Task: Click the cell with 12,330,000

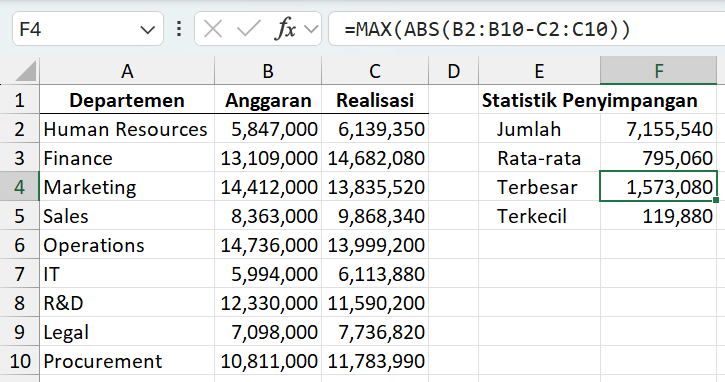Action: (x=268, y=303)
